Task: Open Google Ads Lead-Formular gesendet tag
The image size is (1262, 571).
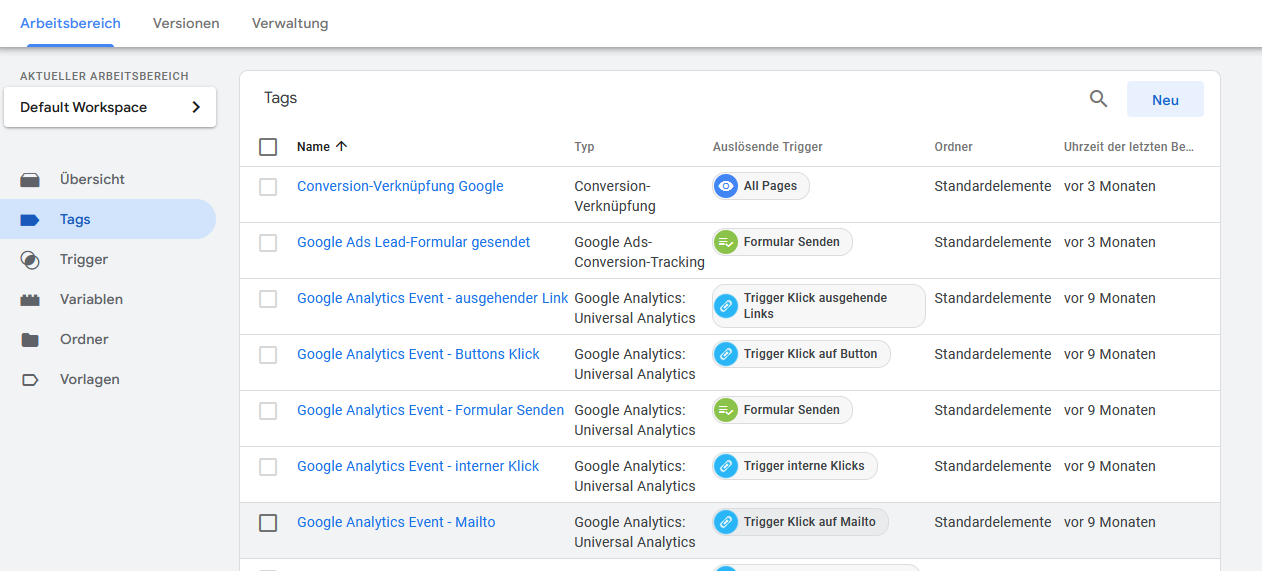Action: [414, 242]
